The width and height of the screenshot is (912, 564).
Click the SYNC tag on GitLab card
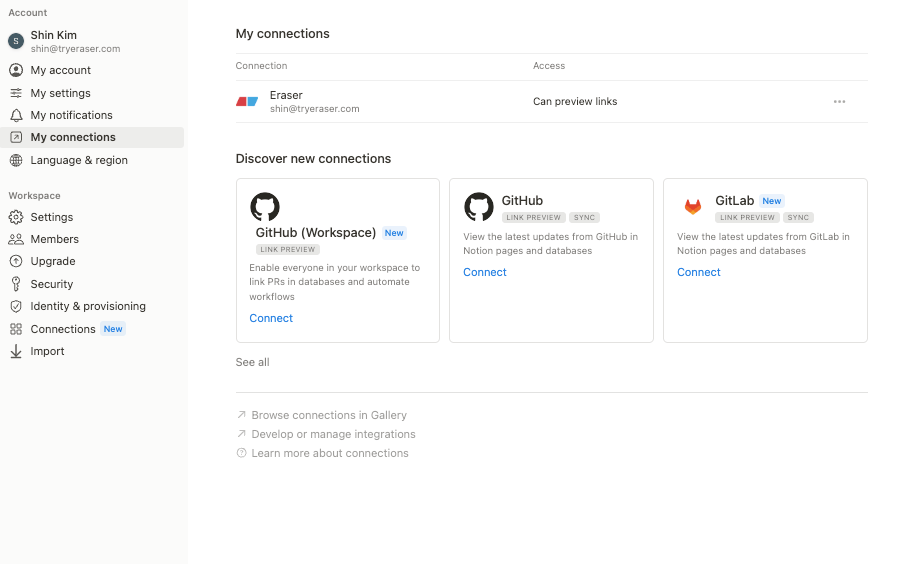(x=798, y=217)
